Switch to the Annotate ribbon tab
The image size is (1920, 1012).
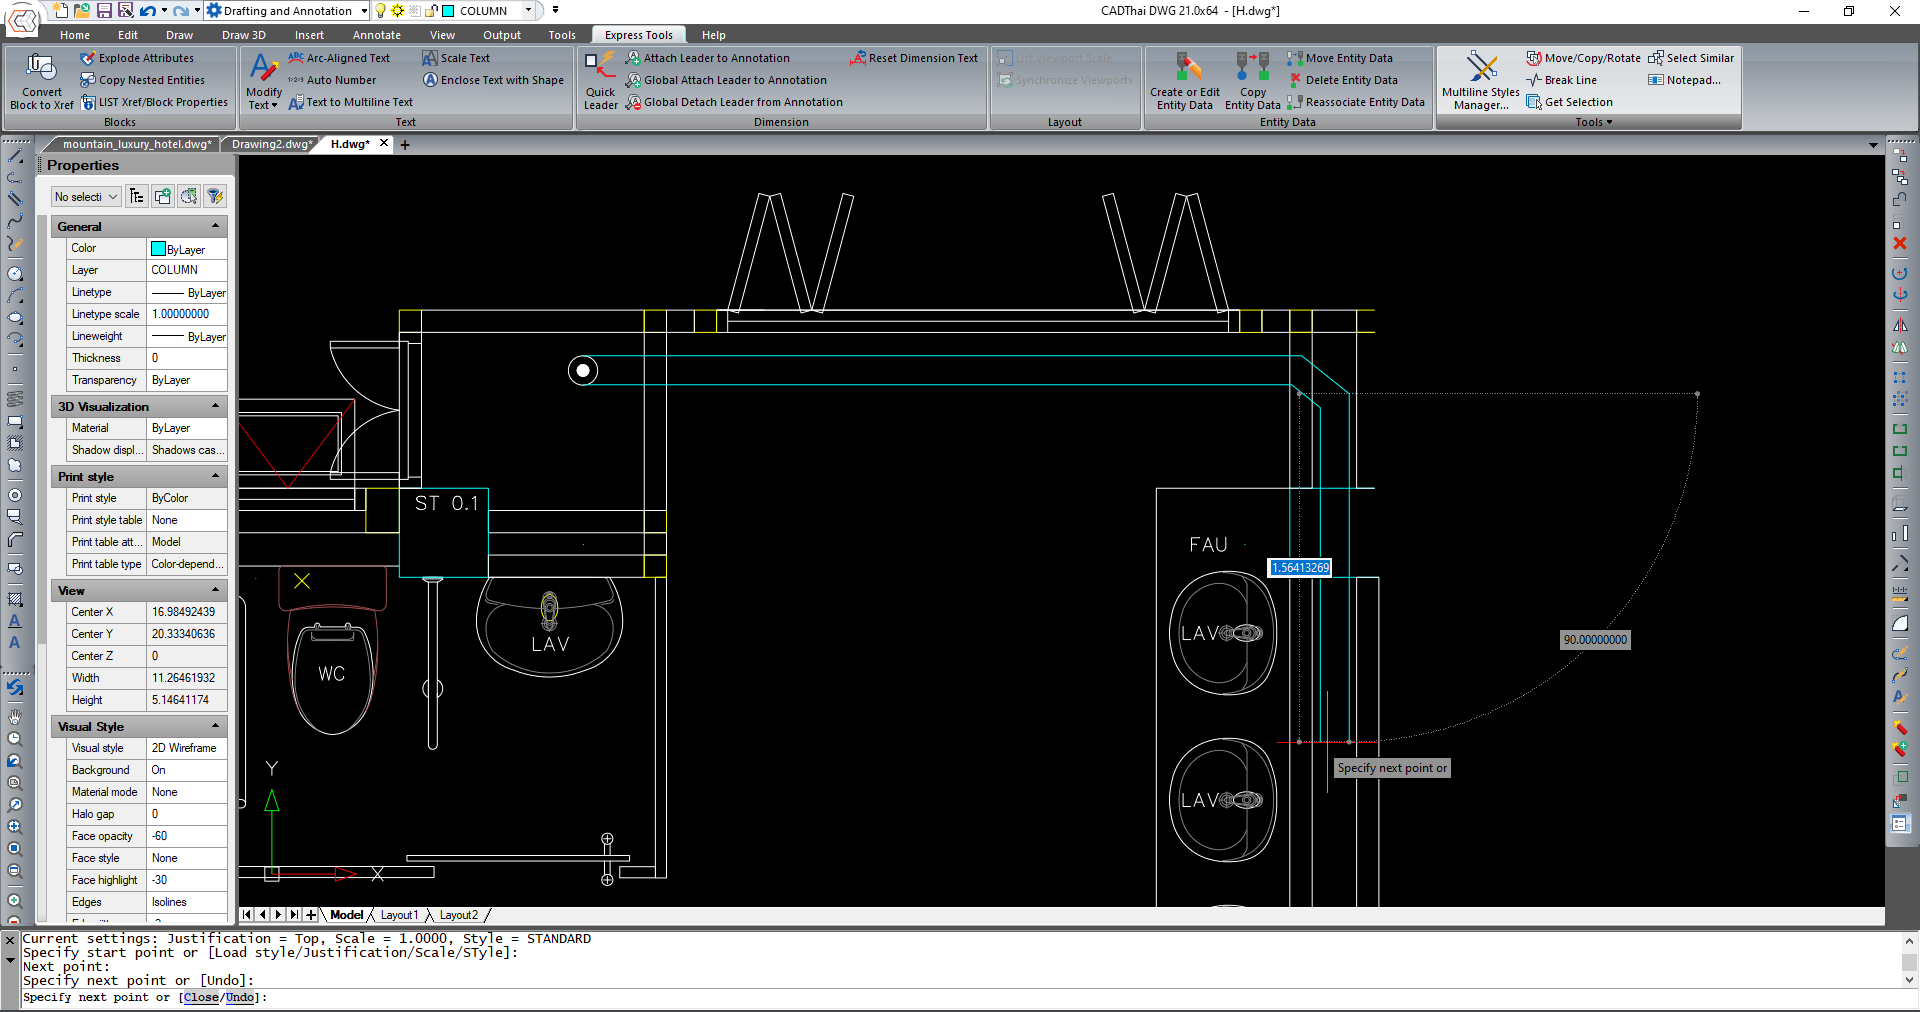coord(377,35)
